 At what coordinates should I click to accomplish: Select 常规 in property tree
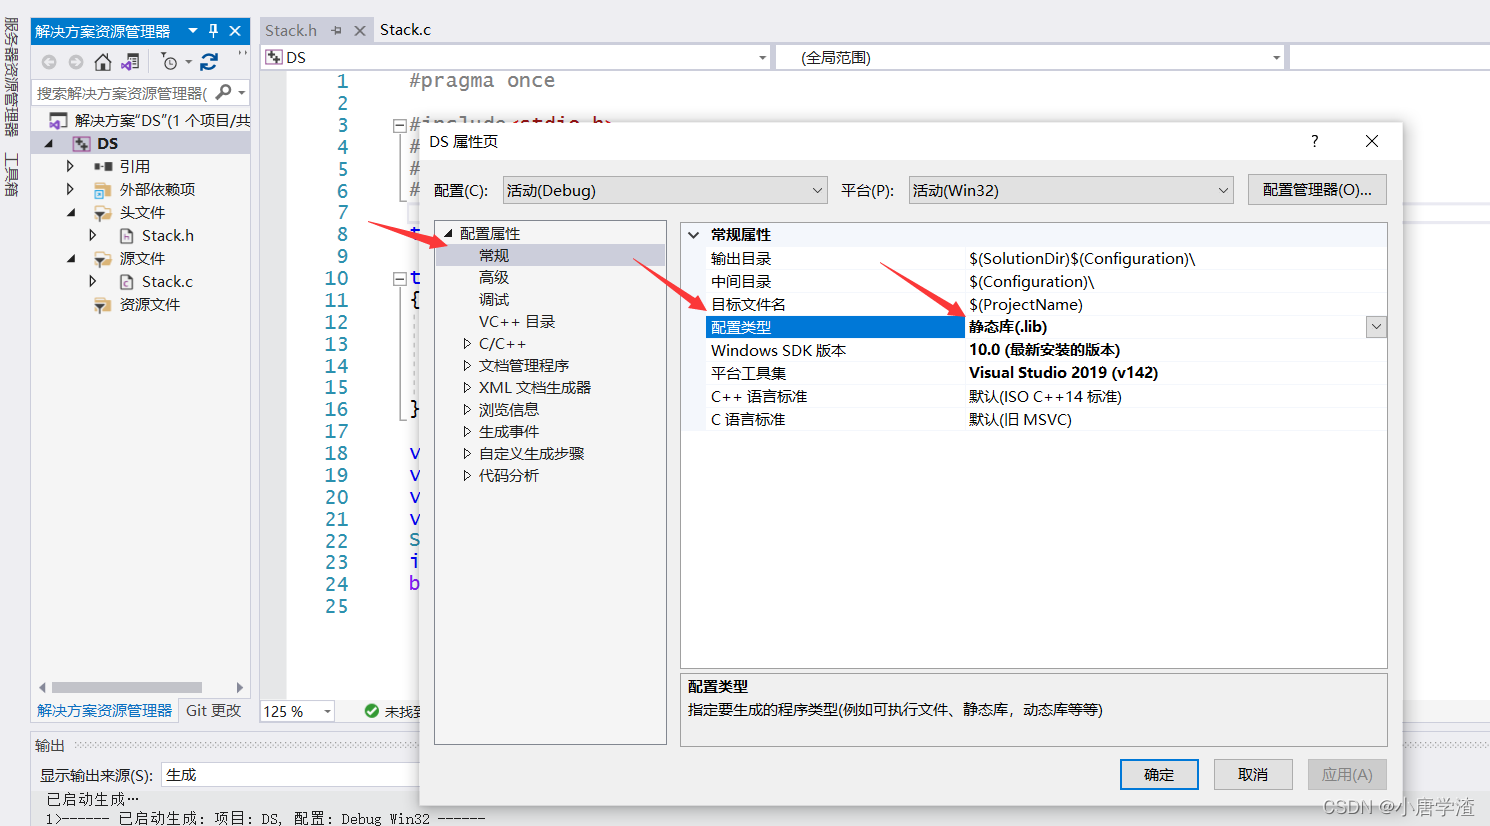click(x=494, y=255)
